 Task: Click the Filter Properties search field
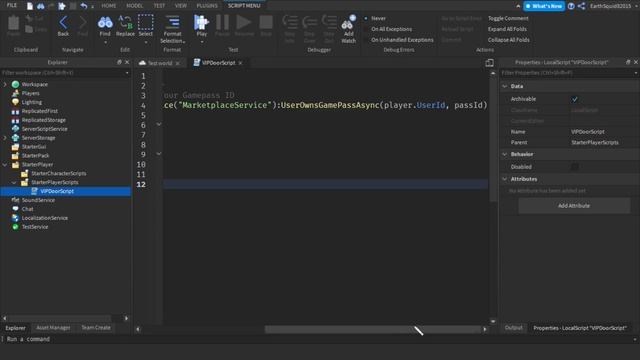click(569, 73)
